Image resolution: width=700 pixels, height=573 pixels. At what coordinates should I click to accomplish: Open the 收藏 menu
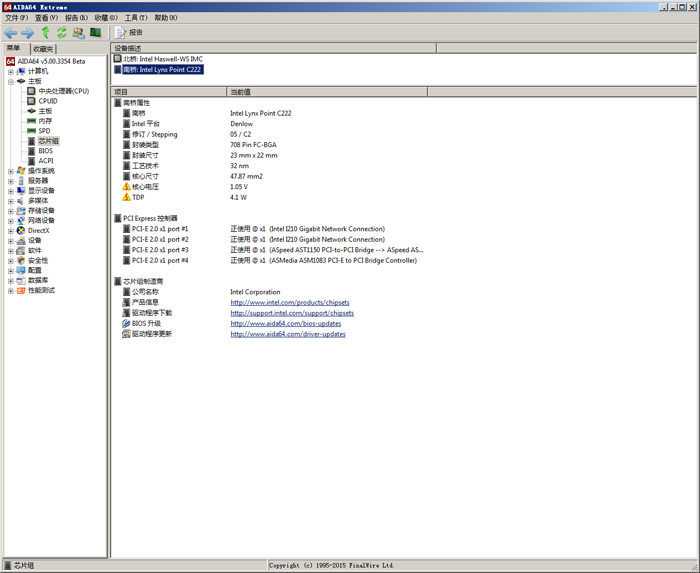point(106,18)
